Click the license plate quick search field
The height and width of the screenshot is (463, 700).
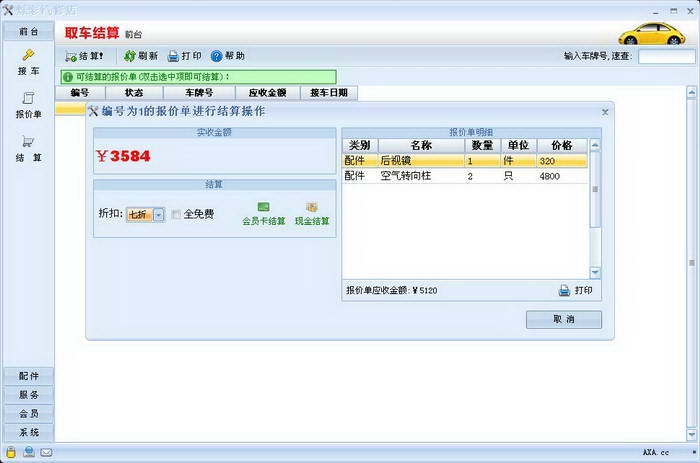pos(667,56)
